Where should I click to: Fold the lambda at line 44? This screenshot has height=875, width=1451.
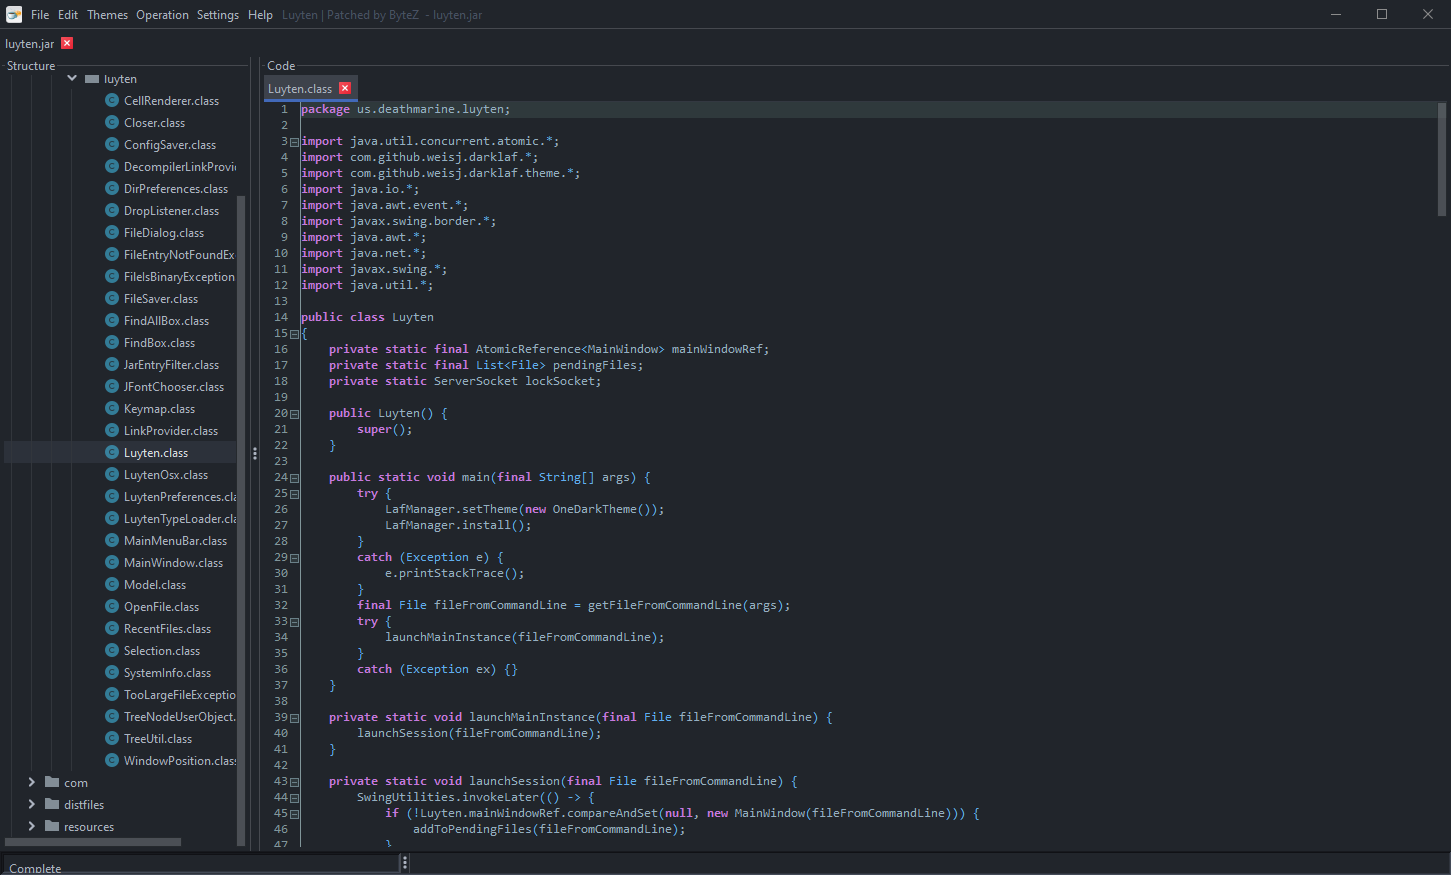294,798
